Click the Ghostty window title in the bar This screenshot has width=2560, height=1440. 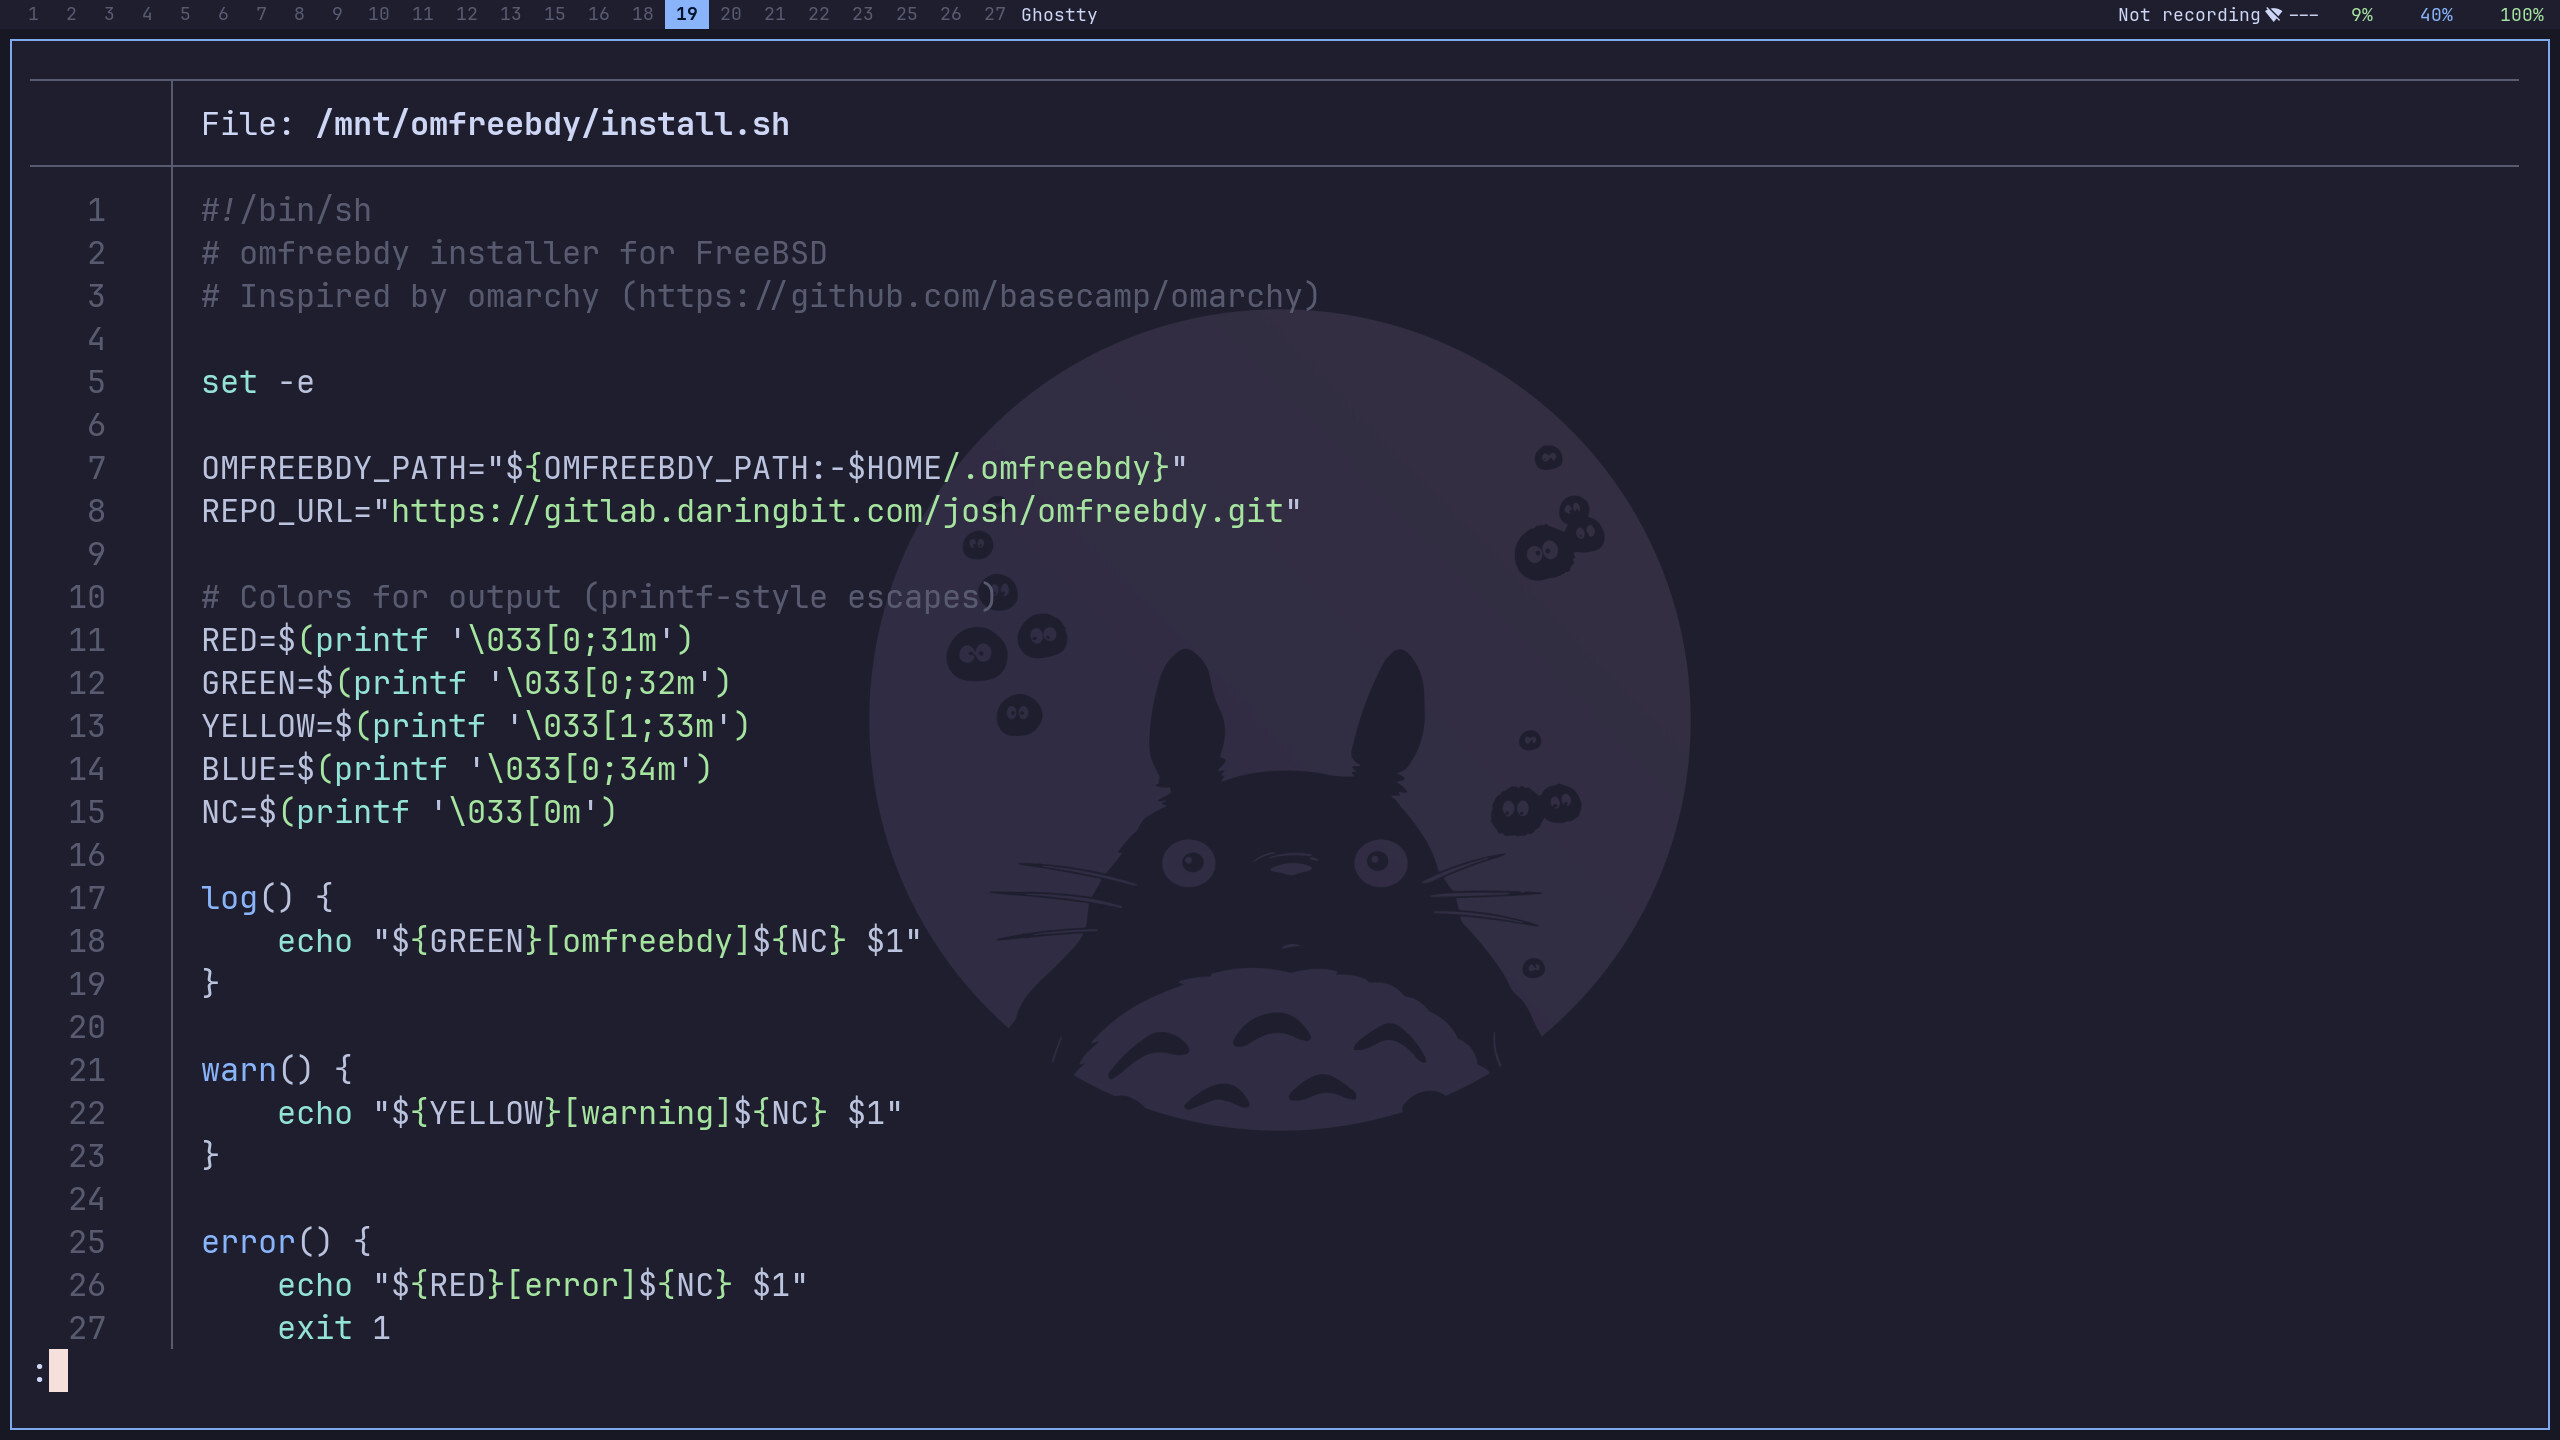click(x=1059, y=15)
